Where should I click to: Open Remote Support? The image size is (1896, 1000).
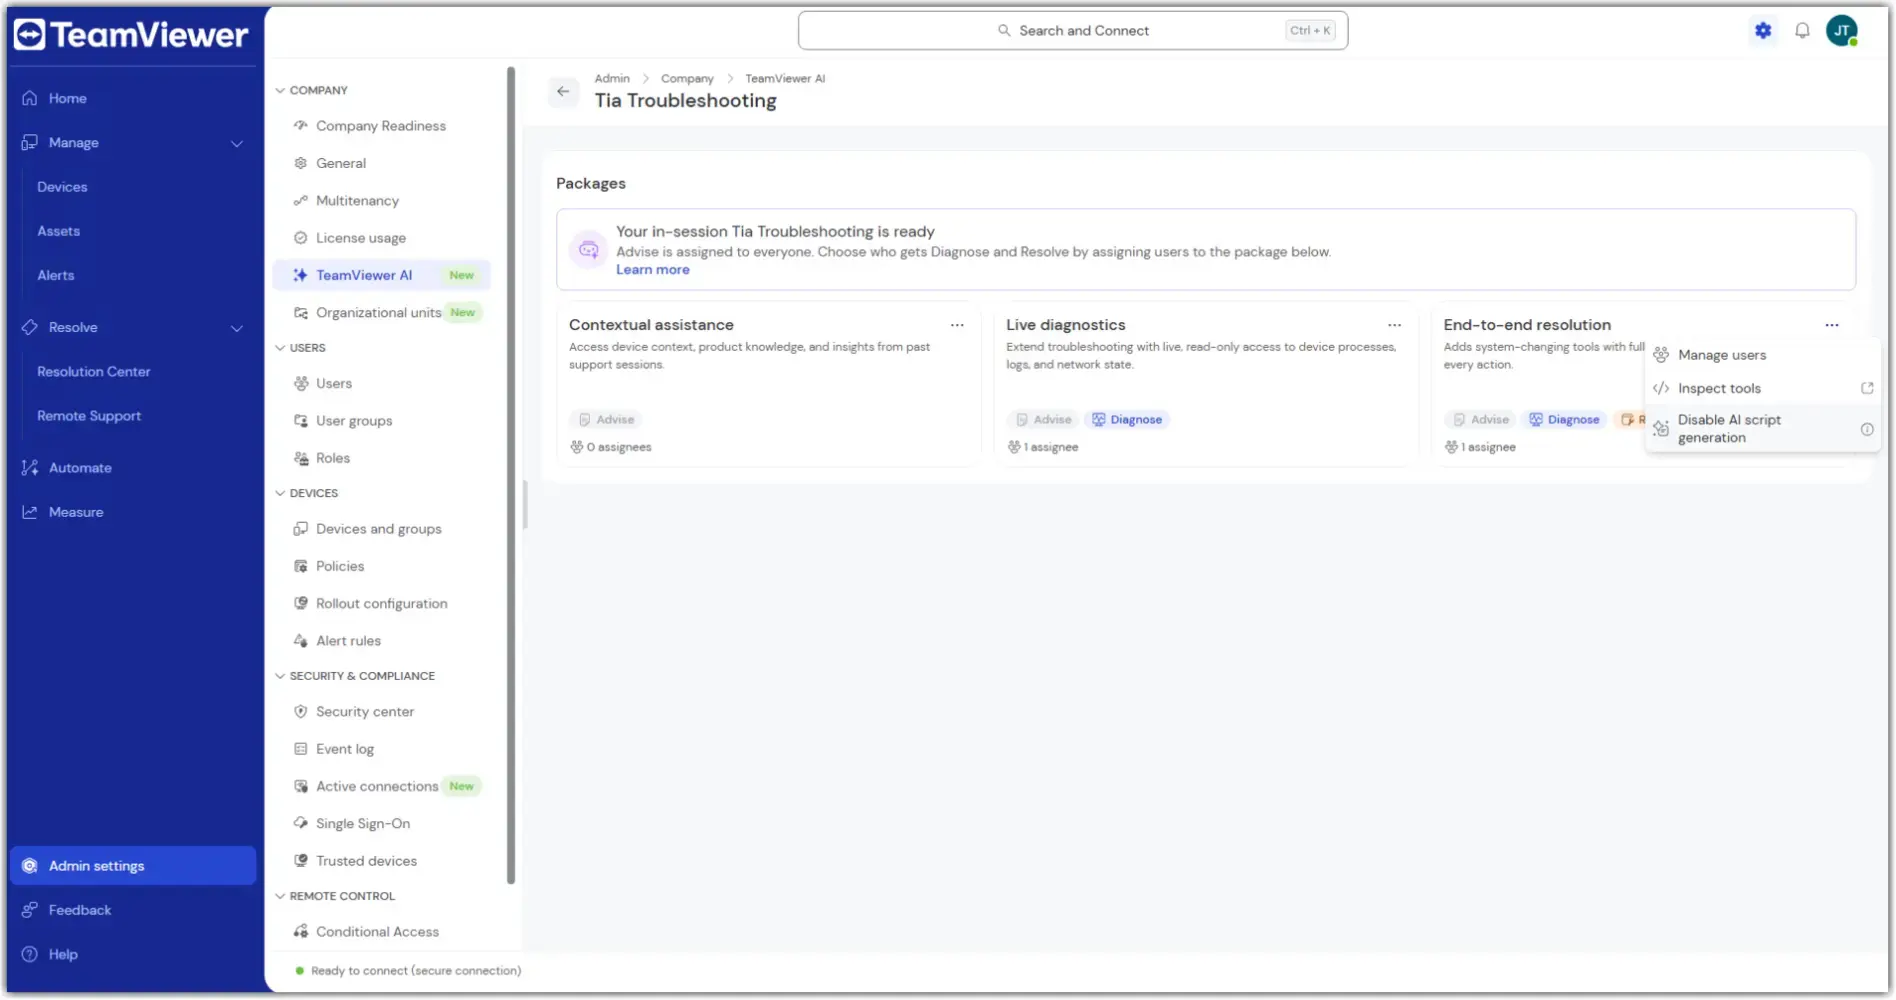89,416
